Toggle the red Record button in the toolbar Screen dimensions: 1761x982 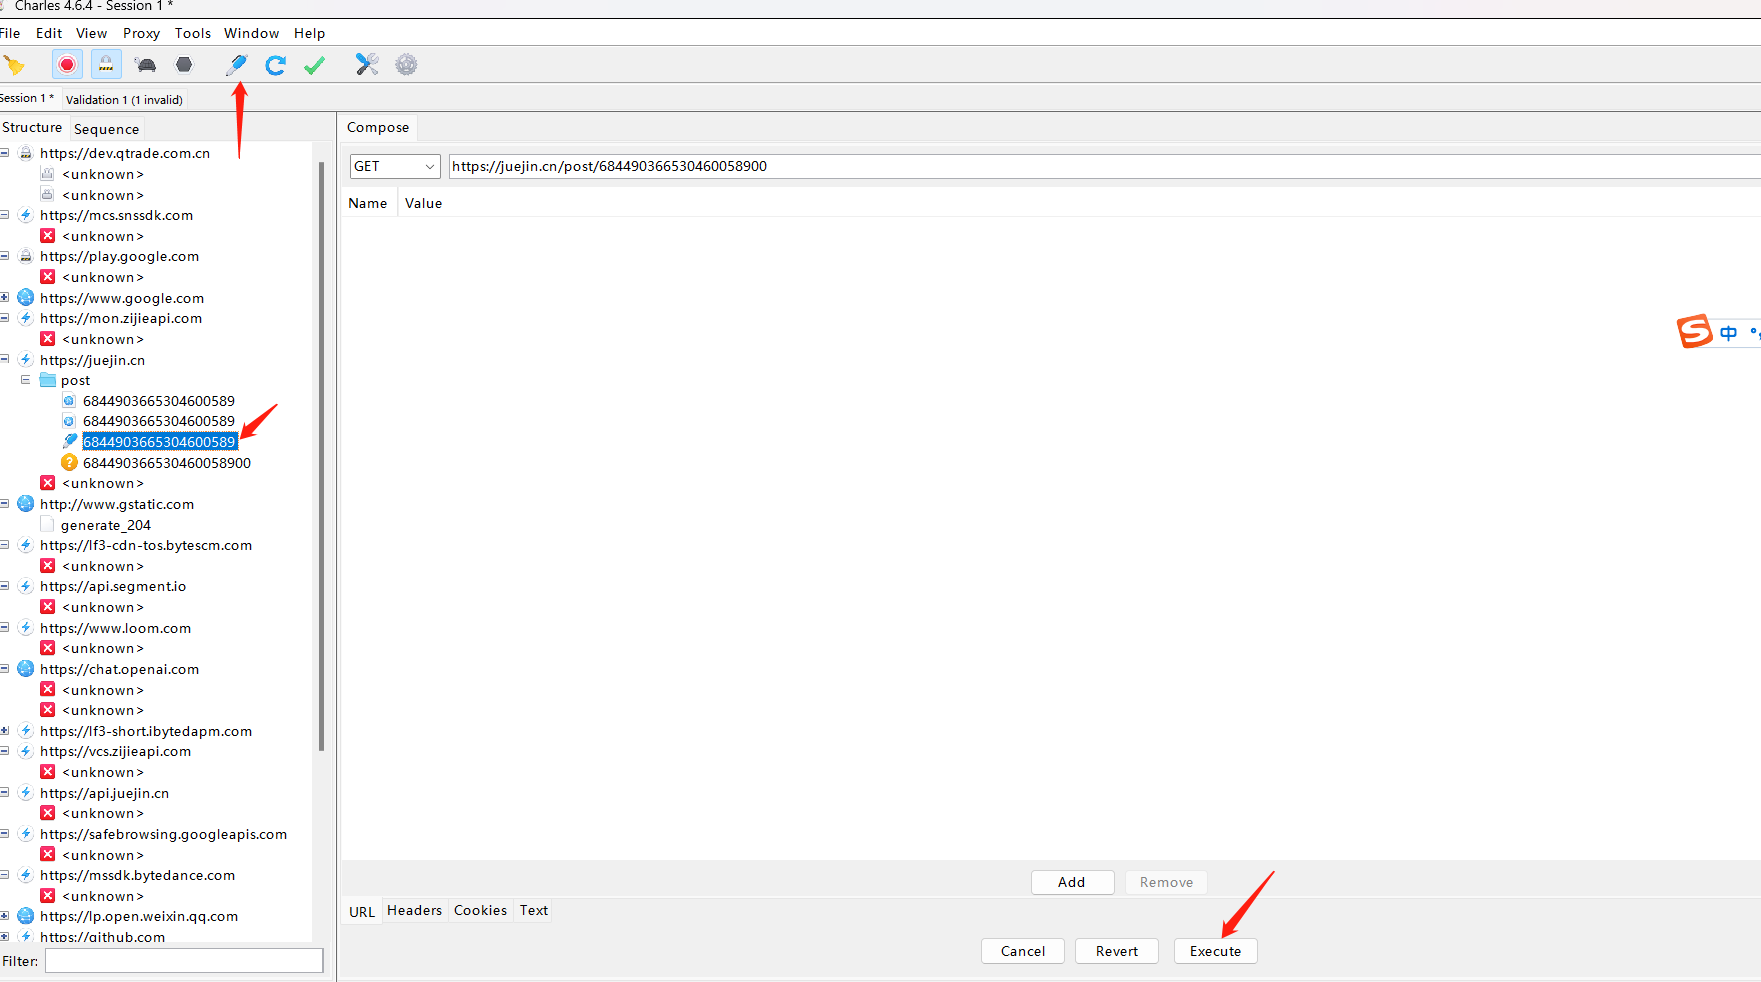(67, 65)
